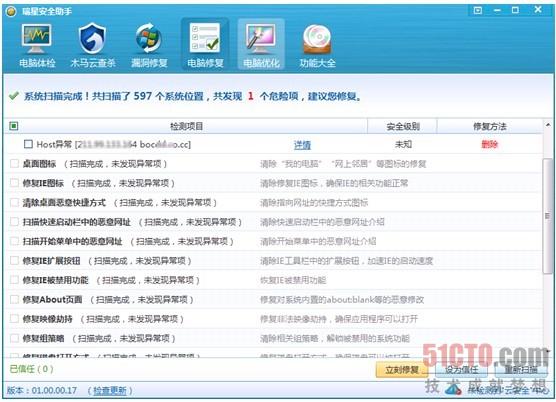The height and width of the screenshot is (402, 556).
Task: Click description 恢复IE被禁用功能
Action: click(293, 280)
